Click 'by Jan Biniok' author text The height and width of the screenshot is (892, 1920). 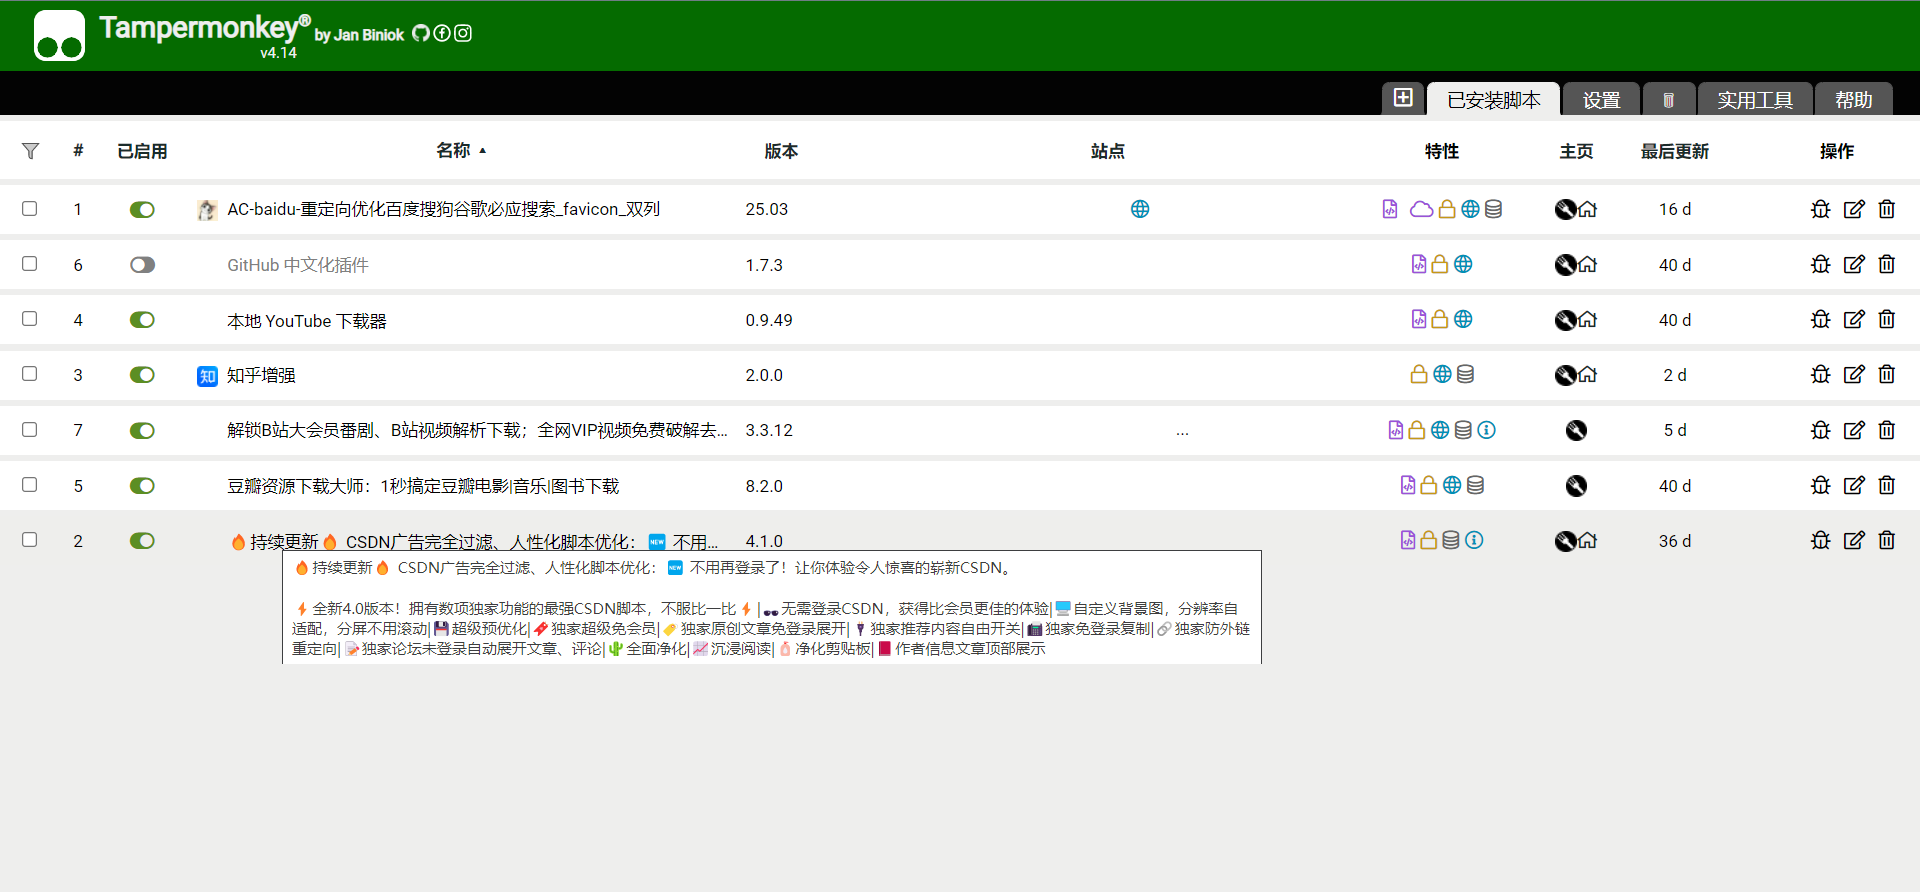pyautogui.click(x=359, y=35)
